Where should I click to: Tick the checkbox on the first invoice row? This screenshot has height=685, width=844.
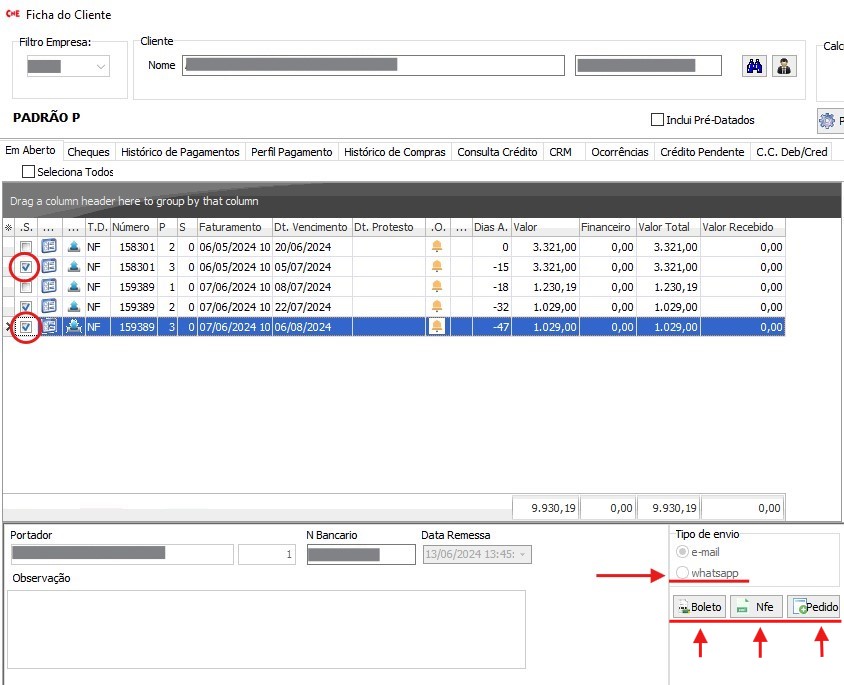coord(26,247)
